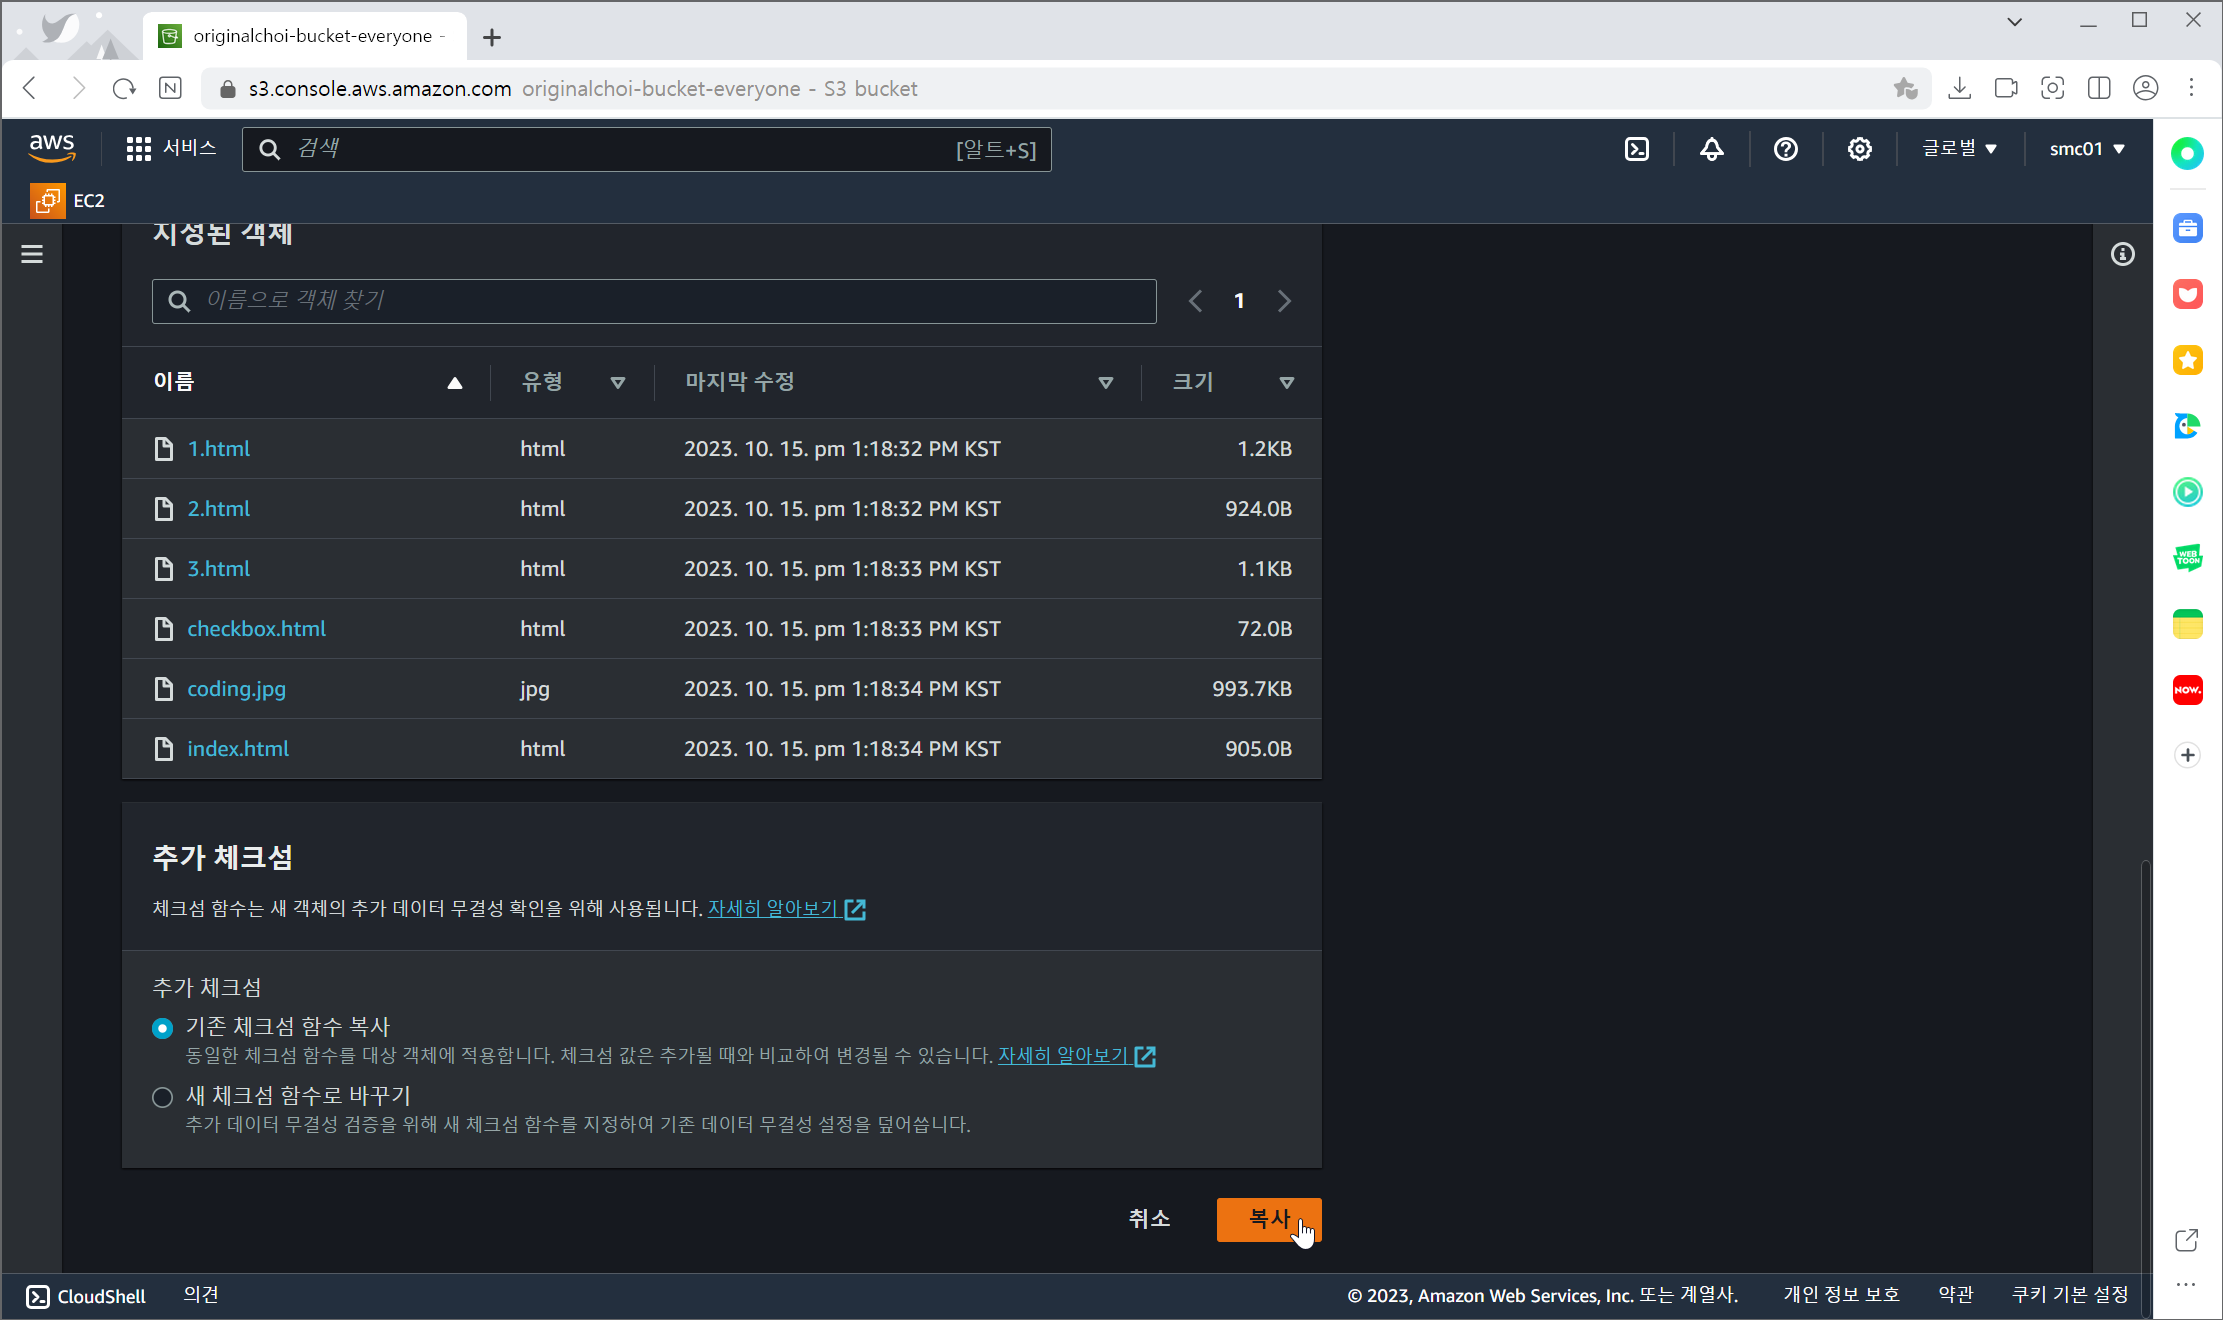The height and width of the screenshot is (1320, 2223).
Task: Open the yellow star sidebar icon
Action: point(2188,360)
